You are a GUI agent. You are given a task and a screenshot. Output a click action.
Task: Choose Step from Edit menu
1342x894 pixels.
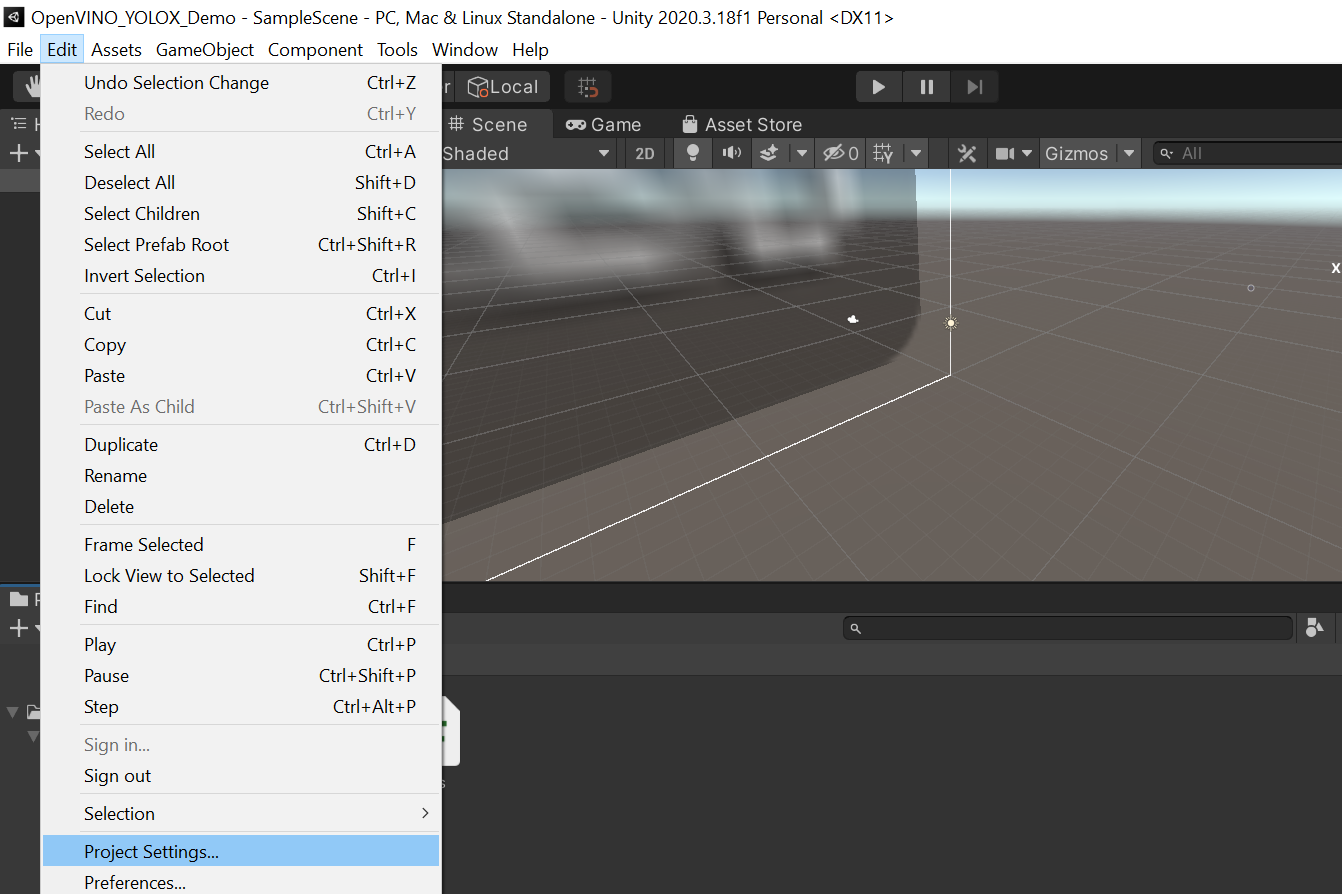(x=241, y=707)
